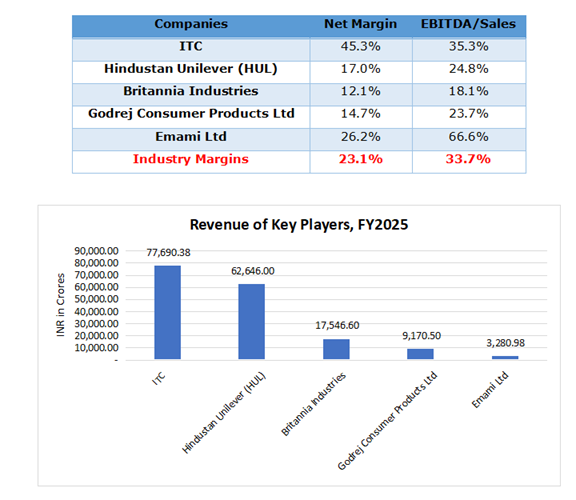Select industry net margin 23.1%
The height and width of the screenshot is (500, 576).
[360, 159]
